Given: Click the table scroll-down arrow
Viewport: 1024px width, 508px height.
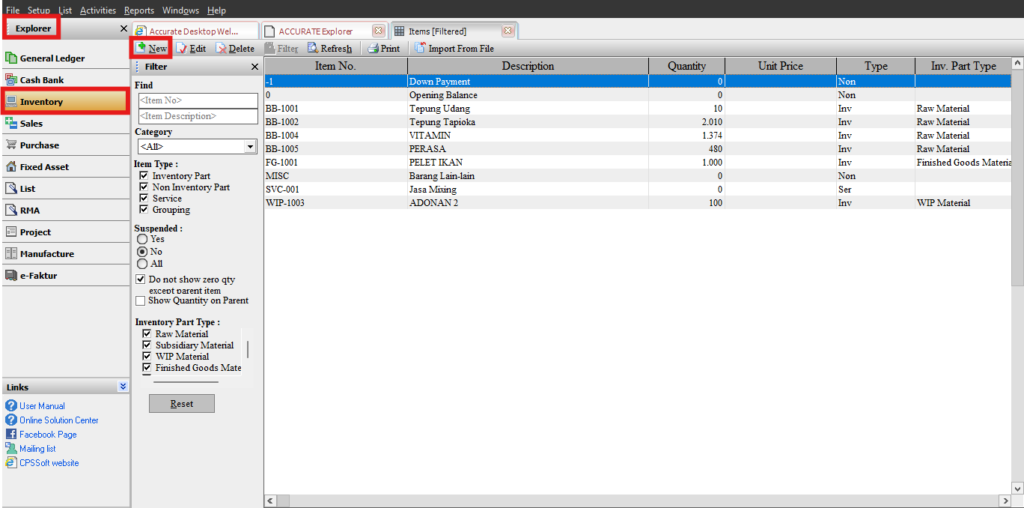Looking at the screenshot, I should (1017, 488).
